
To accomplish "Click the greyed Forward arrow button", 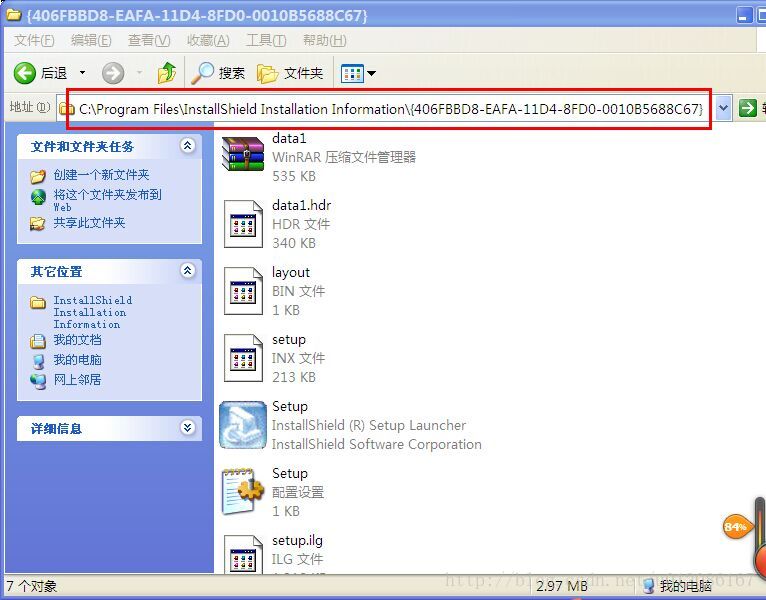I will point(113,73).
